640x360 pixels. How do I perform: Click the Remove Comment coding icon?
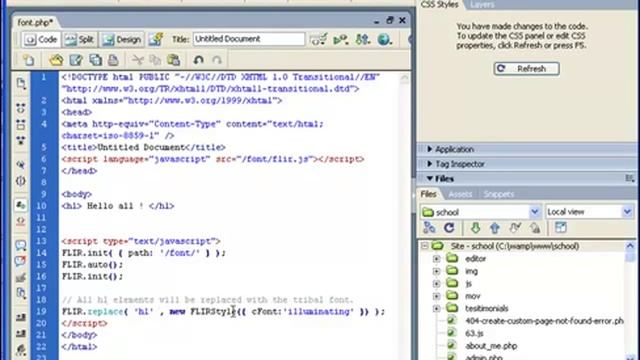[21, 261]
